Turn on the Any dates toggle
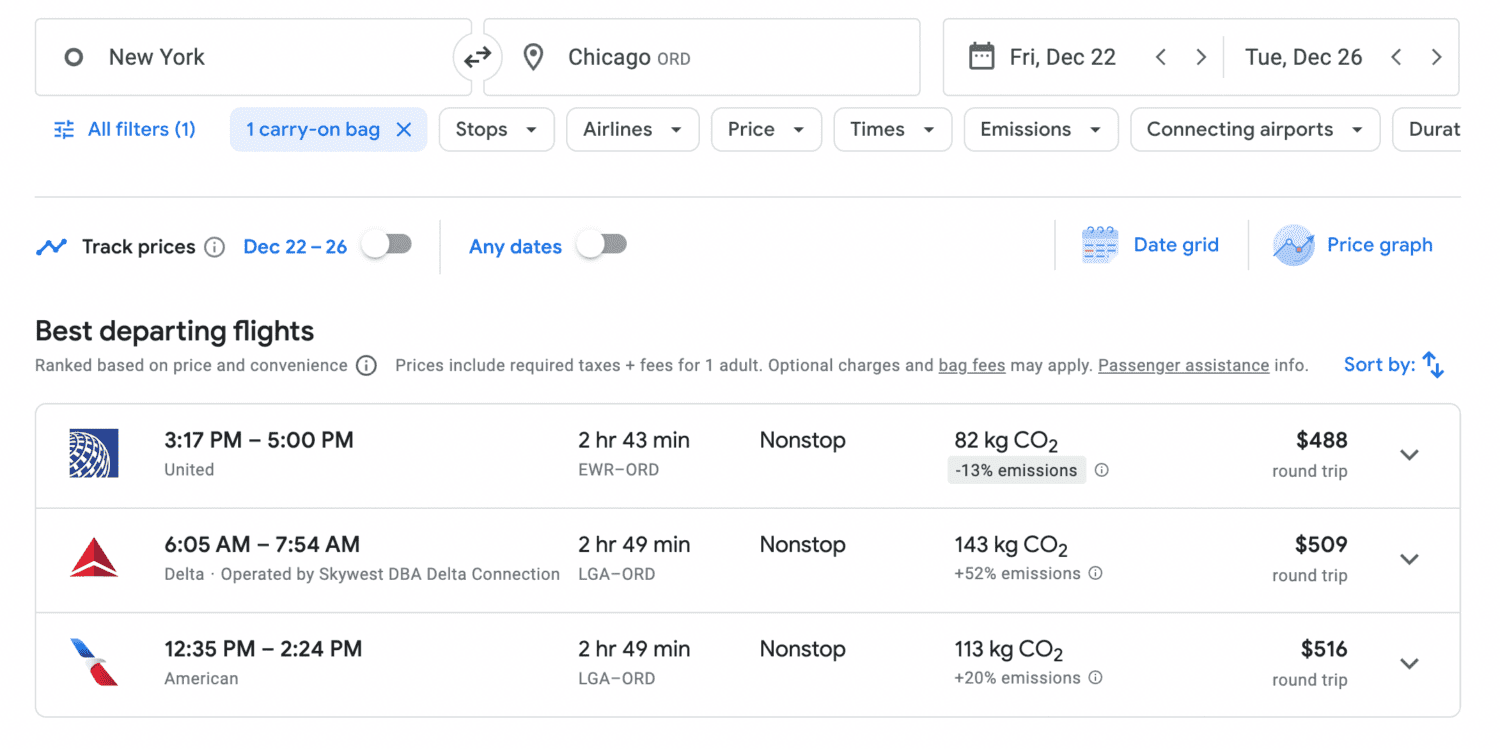This screenshot has height=749, width=1500. (x=602, y=243)
